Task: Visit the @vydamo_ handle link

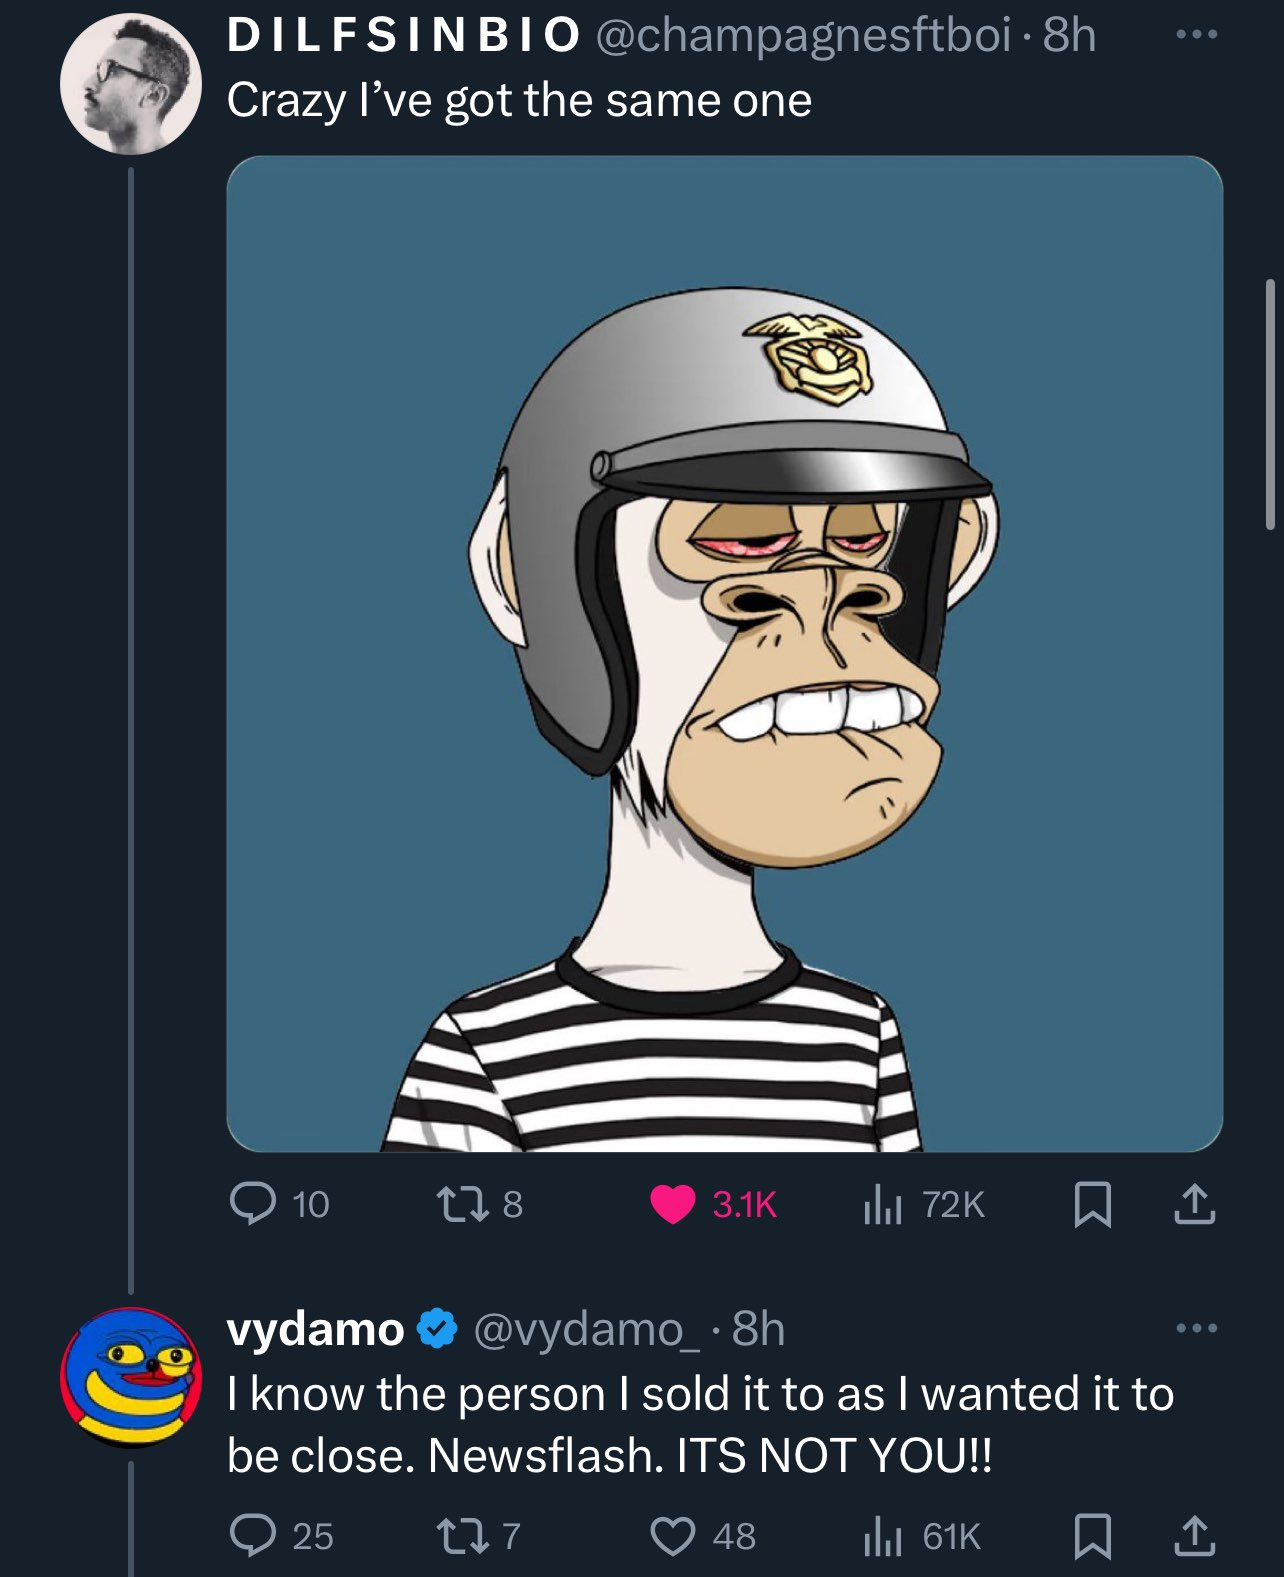Action: pos(587,1329)
